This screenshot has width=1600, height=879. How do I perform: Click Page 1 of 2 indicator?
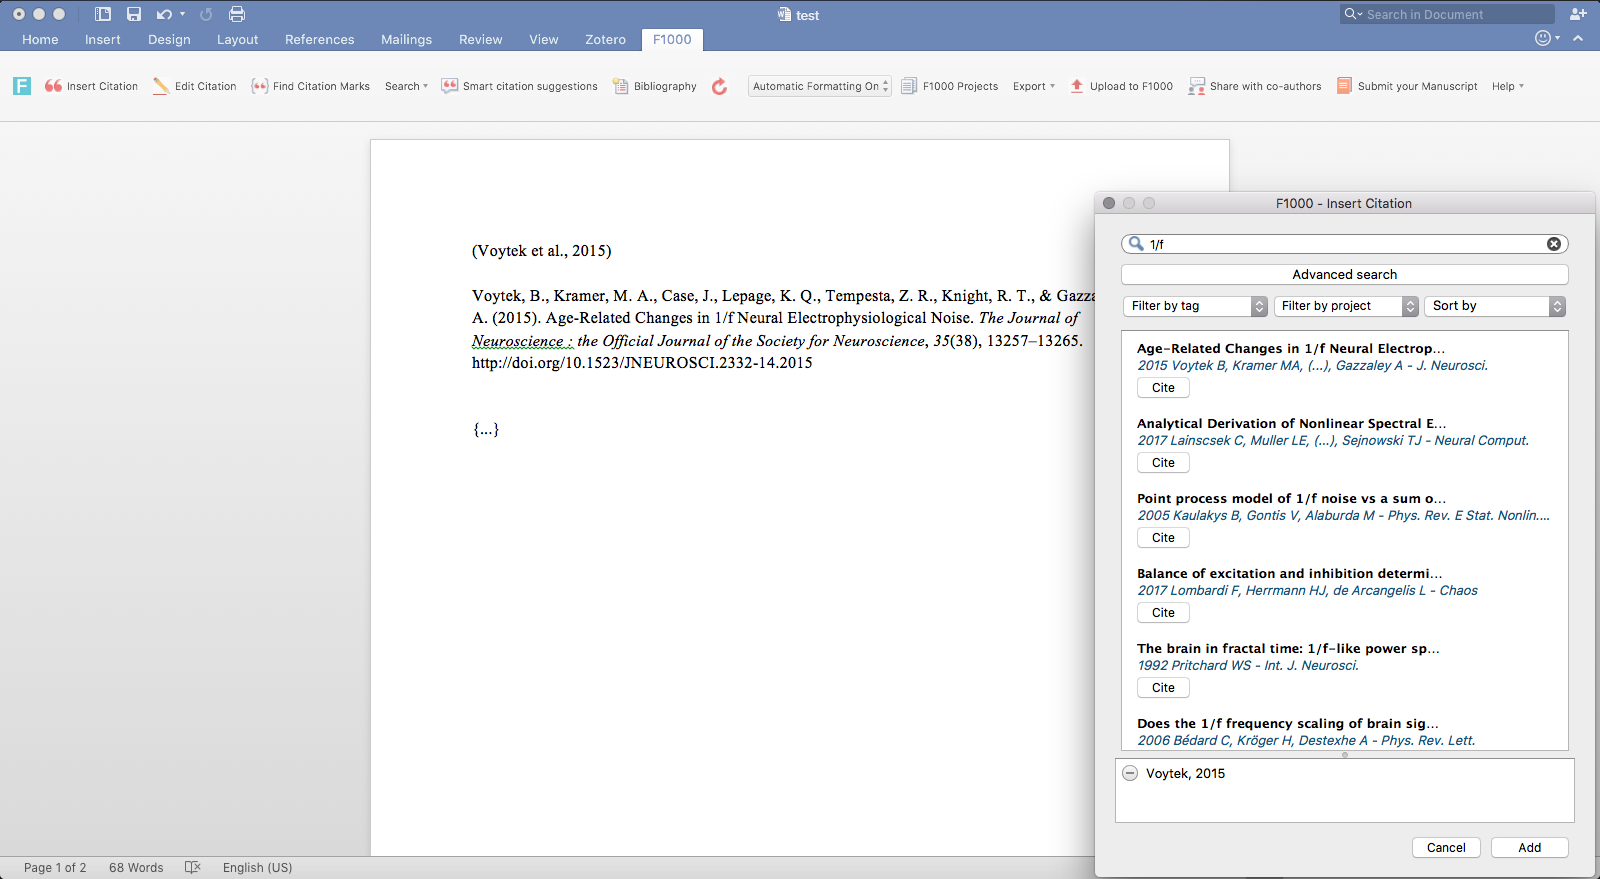pyautogui.click(x=55, y=867)
